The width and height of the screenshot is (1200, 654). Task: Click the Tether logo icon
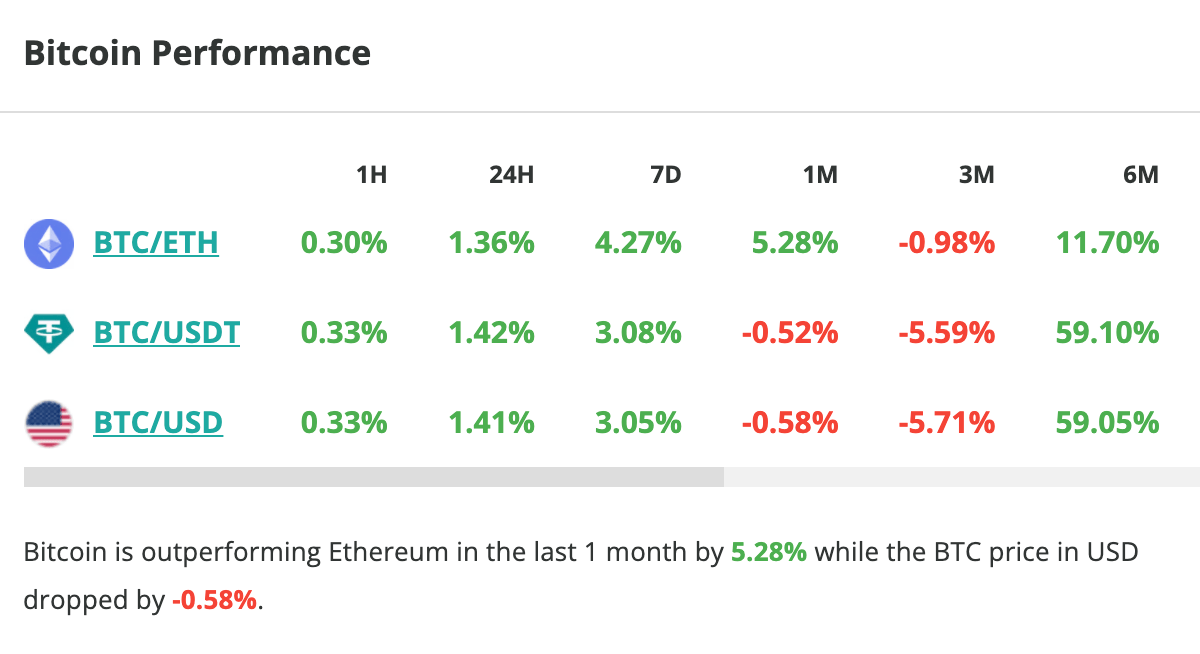point(48,333)
